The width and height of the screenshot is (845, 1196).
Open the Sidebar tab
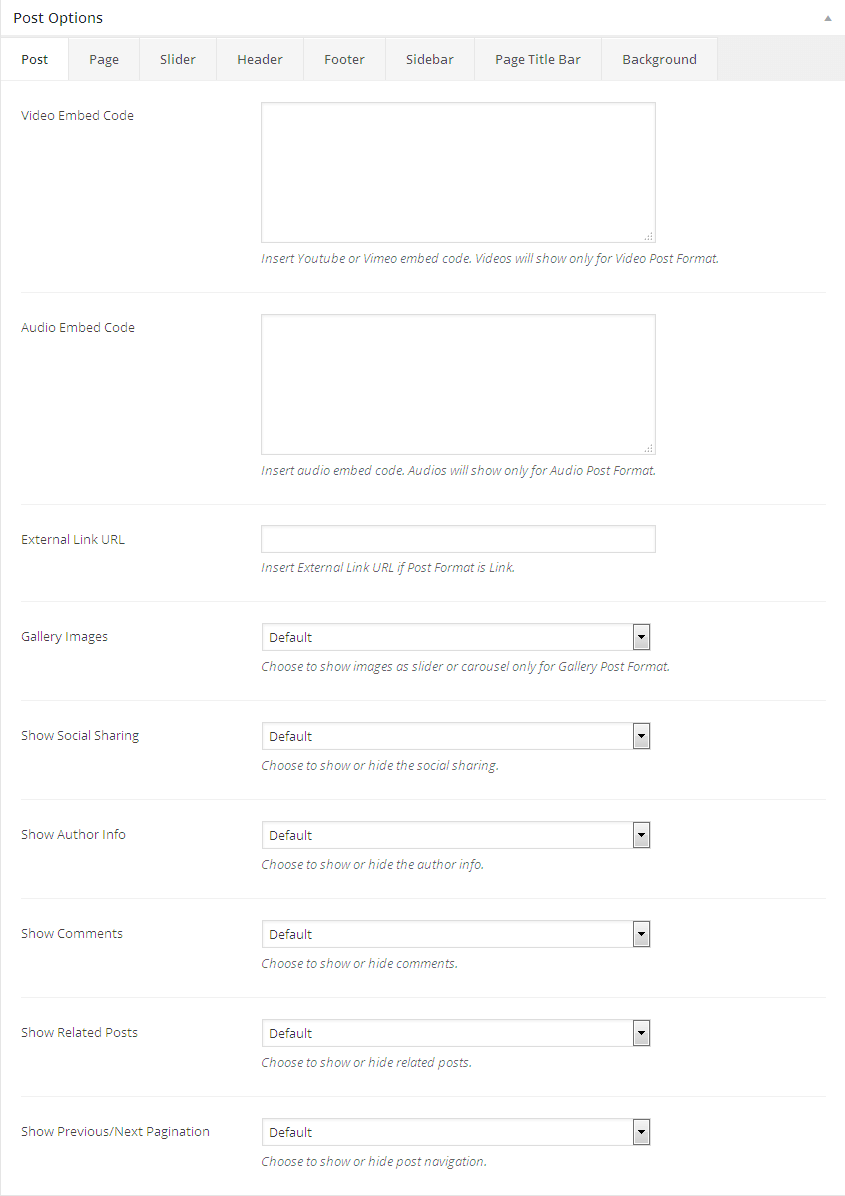(x=430, y=59)
